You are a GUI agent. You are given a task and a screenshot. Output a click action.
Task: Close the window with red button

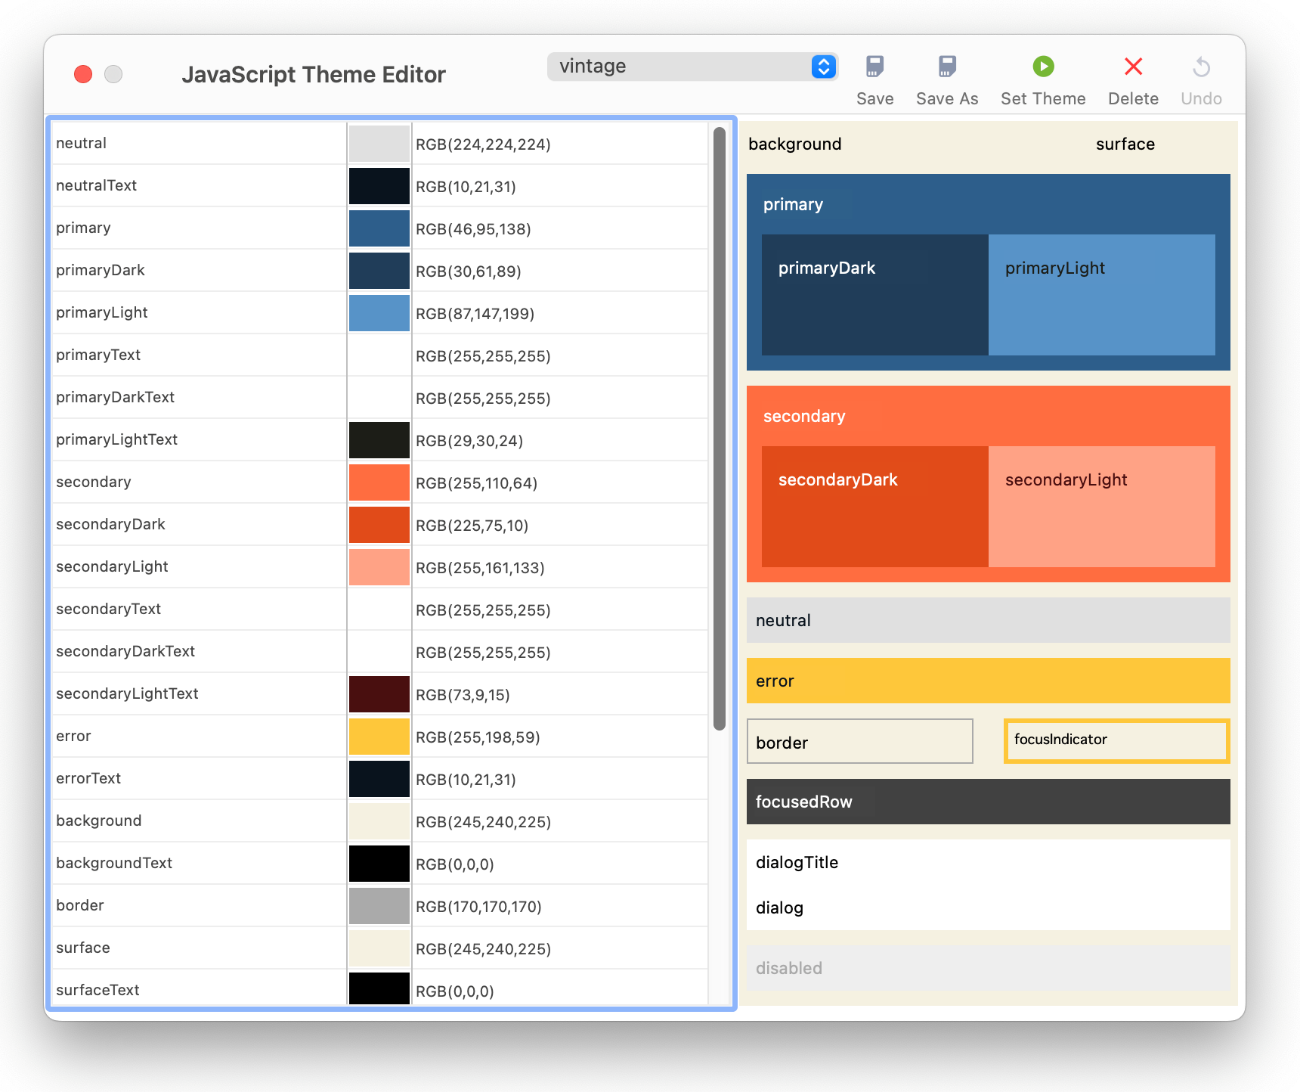point(83,74)
